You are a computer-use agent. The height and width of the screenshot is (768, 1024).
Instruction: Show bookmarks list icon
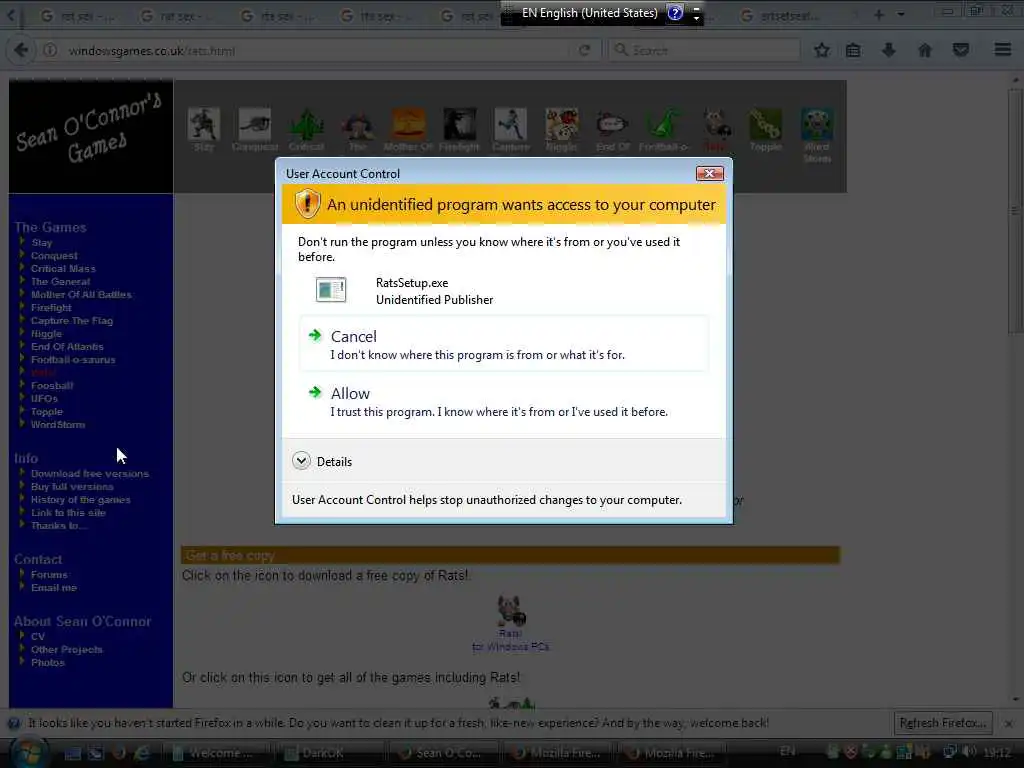pyautogui.click(x=853, y=50)
